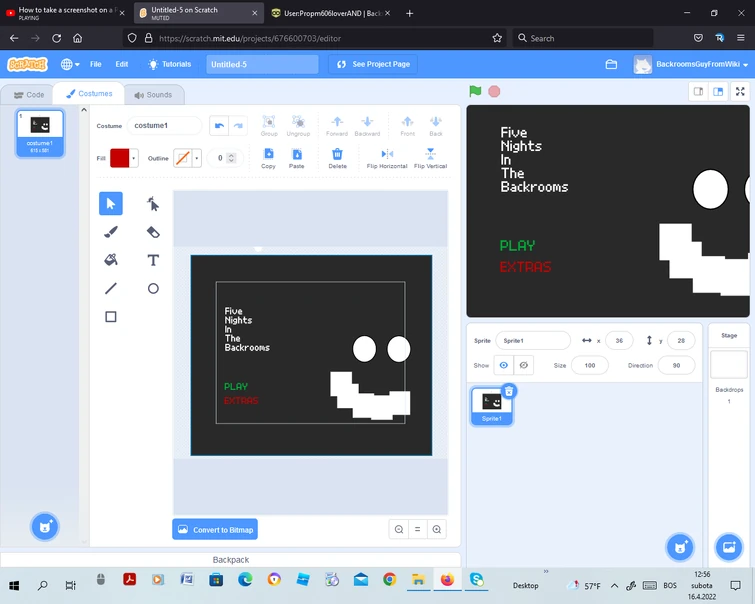Click Choose a Costume cat button
The image size is (755, 604).
pos(45,527)
